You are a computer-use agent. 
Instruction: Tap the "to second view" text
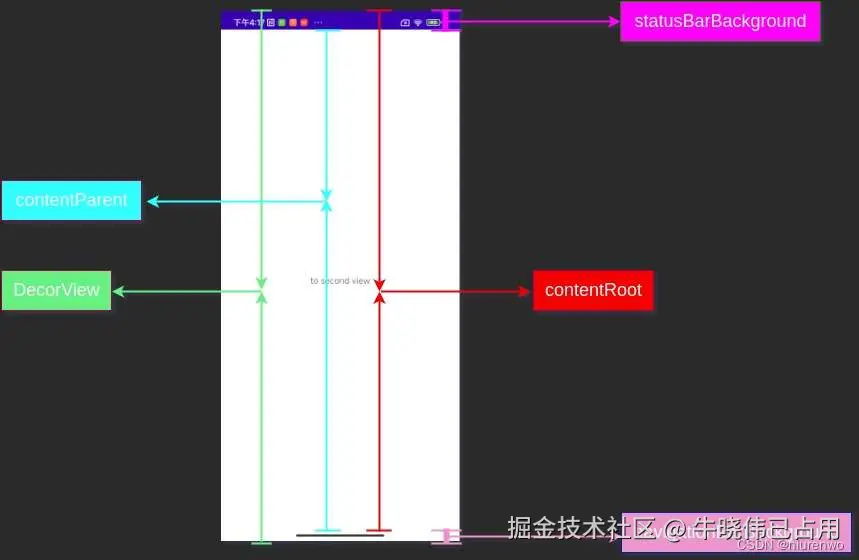(340, 281)
